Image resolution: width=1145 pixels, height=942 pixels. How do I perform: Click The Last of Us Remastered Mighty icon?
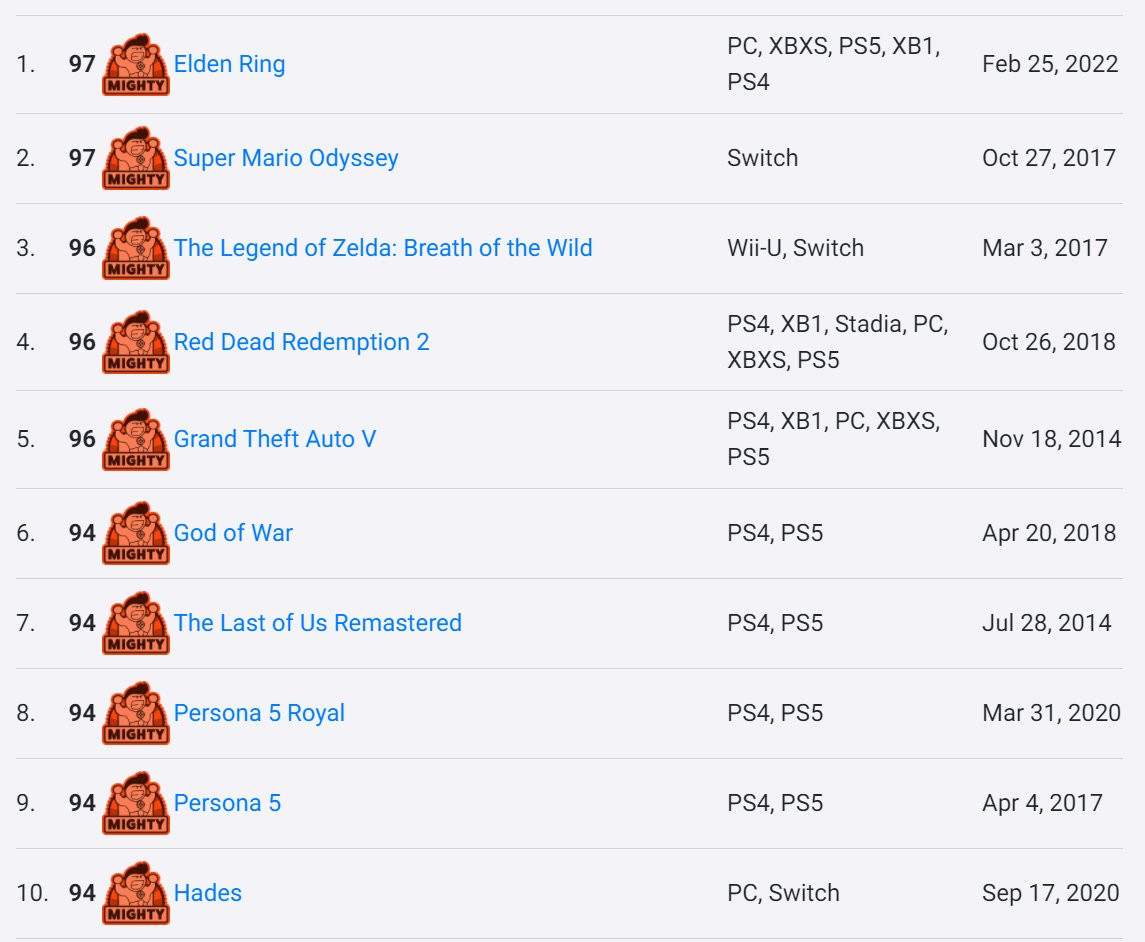coord(136,624)
